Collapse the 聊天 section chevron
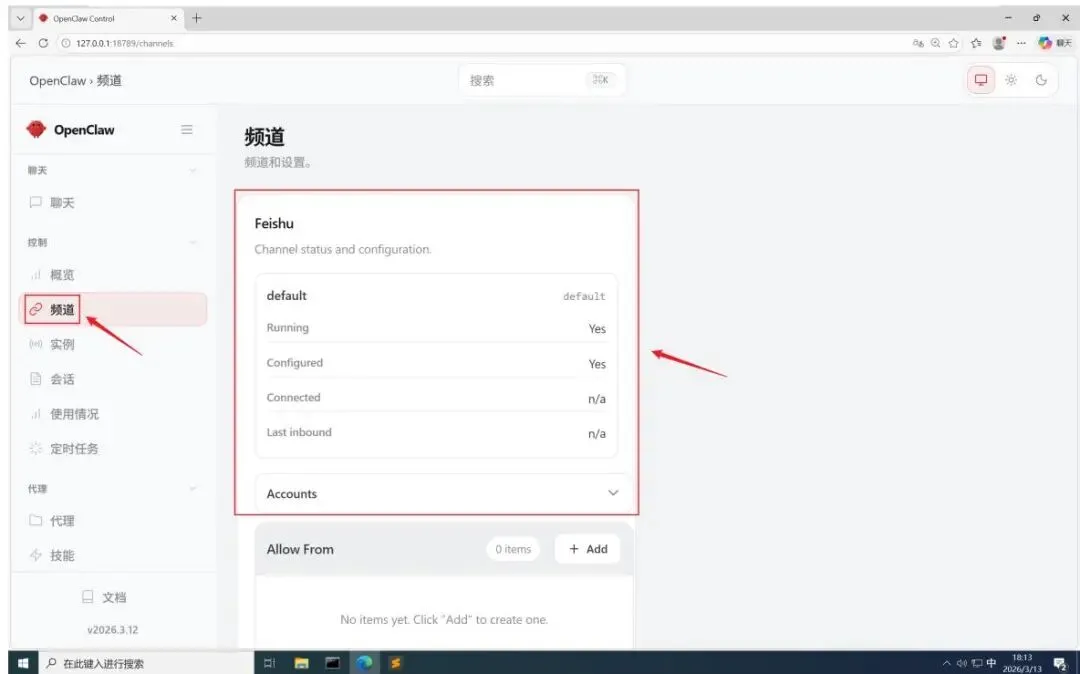 [193, 170]
